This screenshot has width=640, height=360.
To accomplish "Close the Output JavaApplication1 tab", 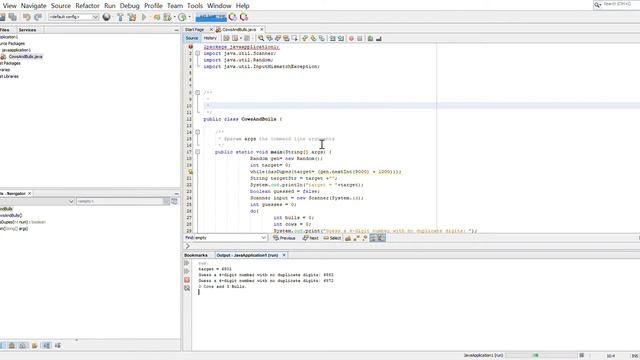I will tap(284, 255).
